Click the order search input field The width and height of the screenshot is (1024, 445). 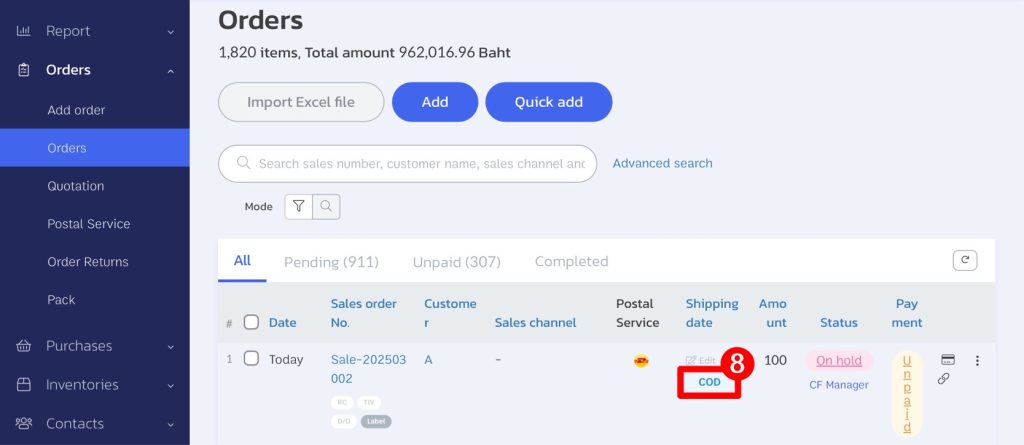pos(408,163)
